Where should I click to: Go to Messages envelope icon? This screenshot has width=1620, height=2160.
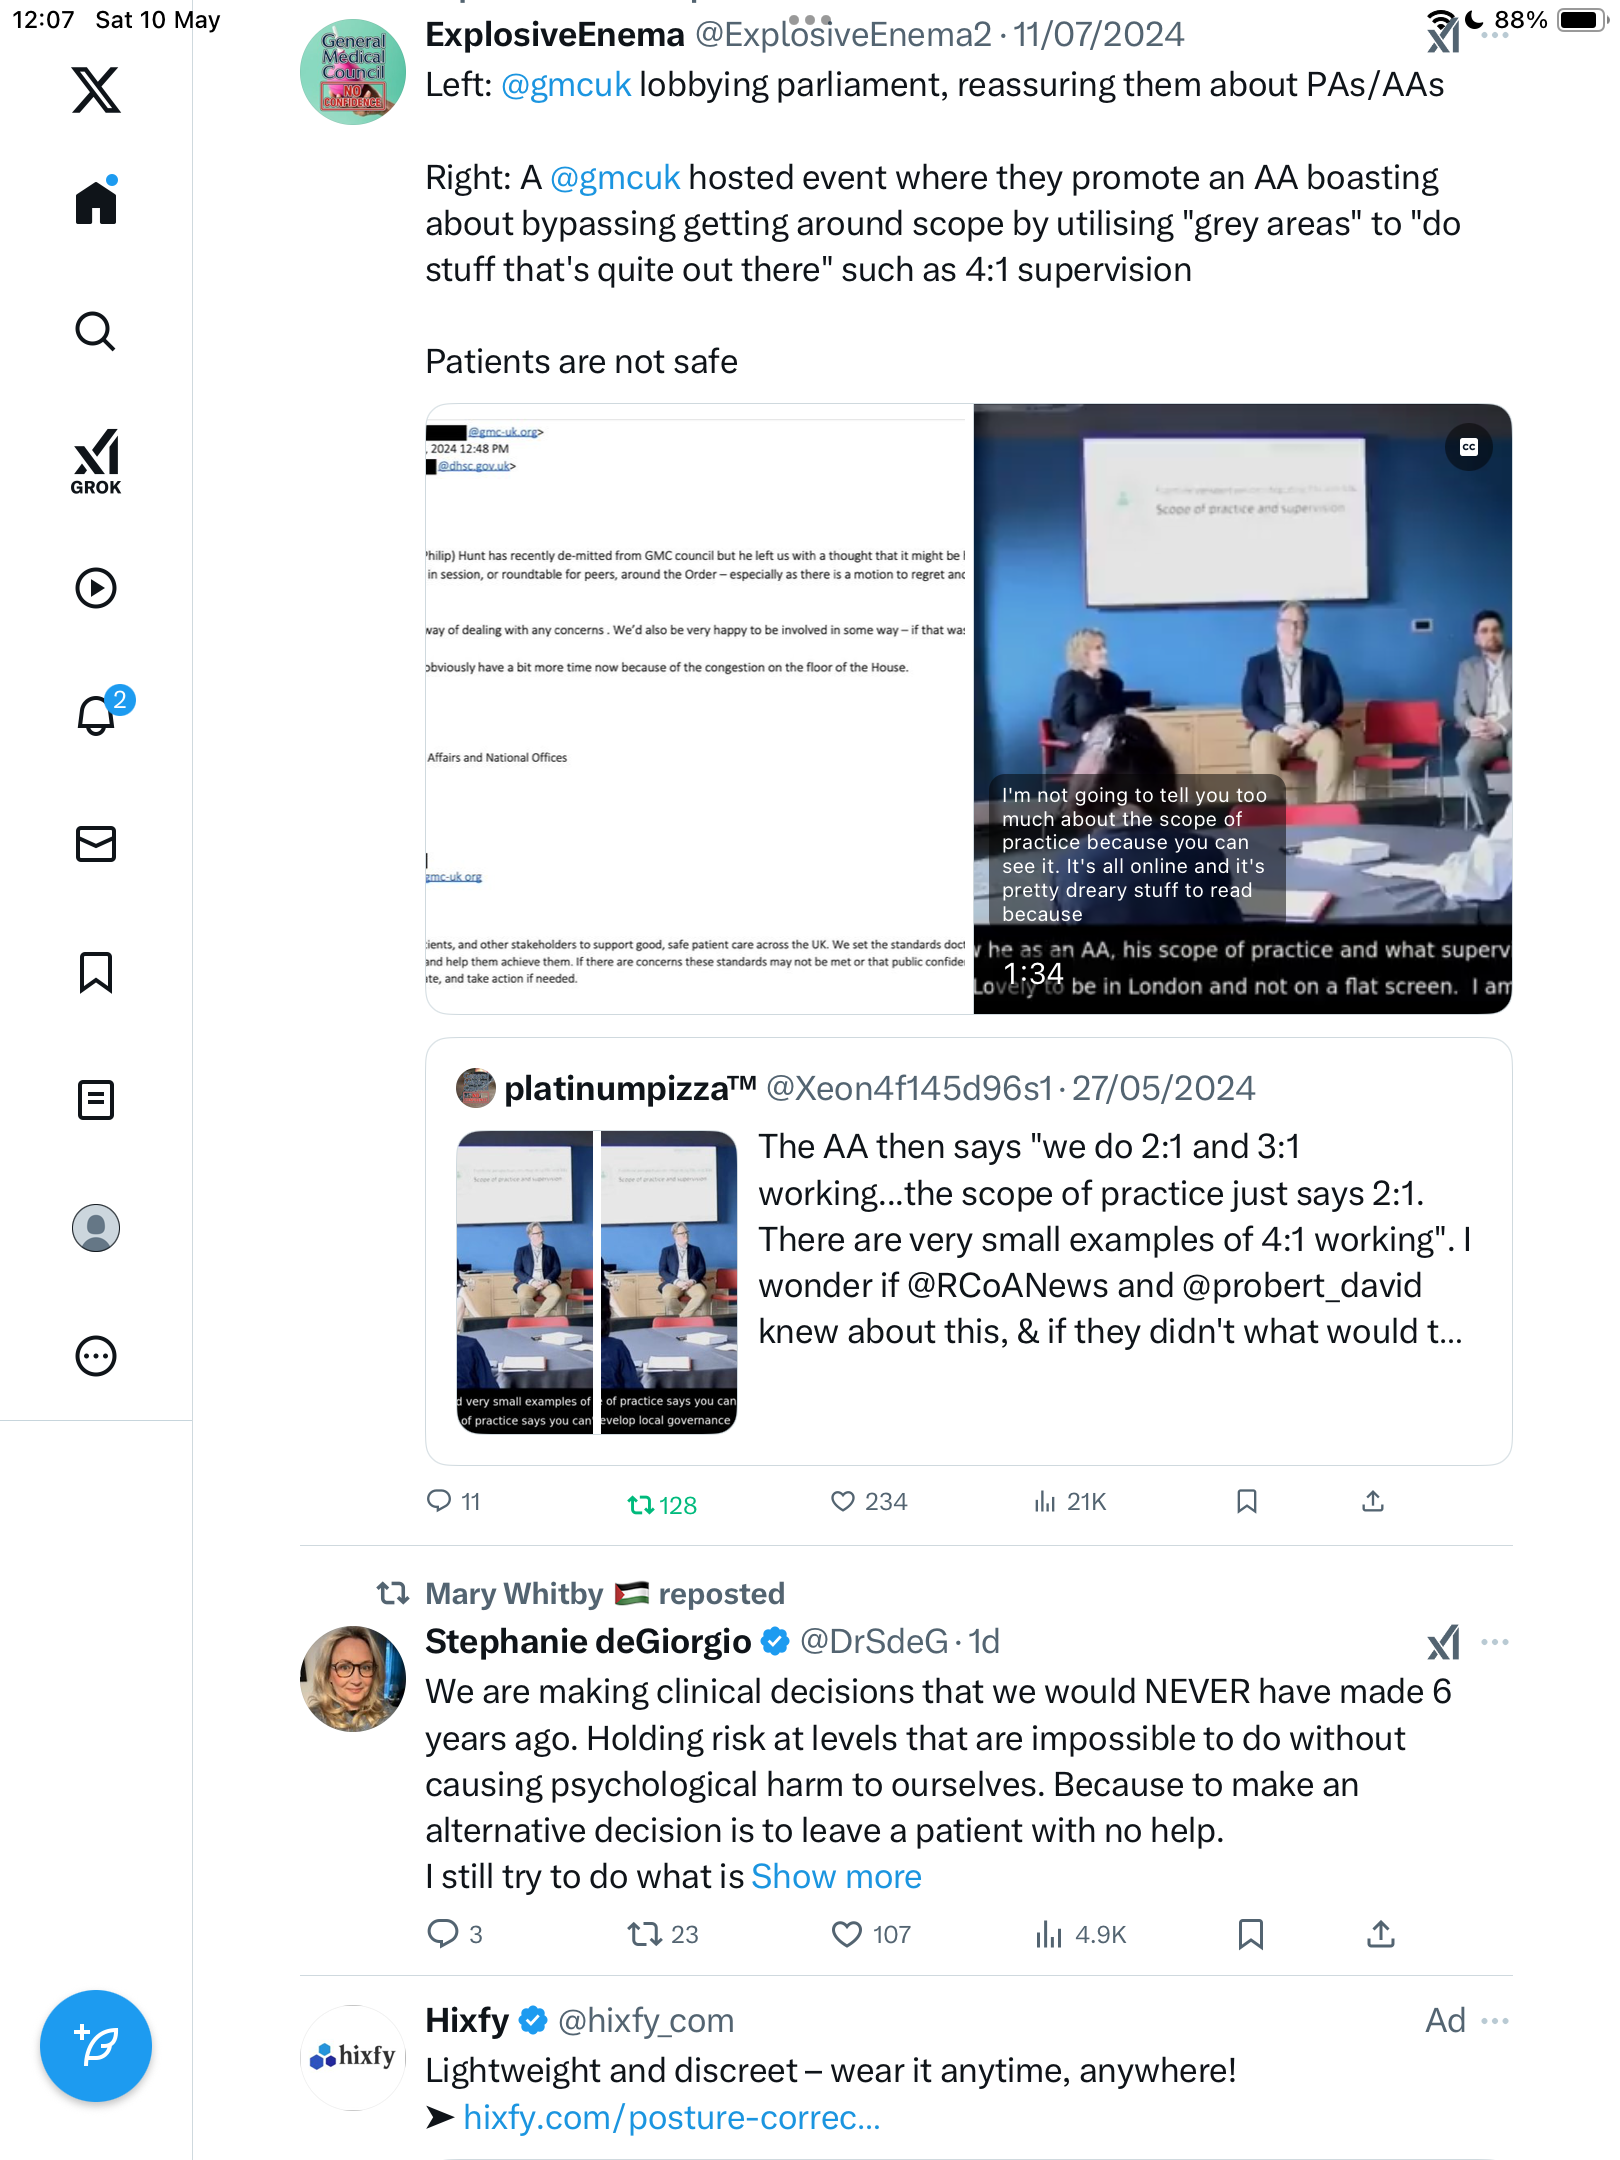tap(96, 843)
